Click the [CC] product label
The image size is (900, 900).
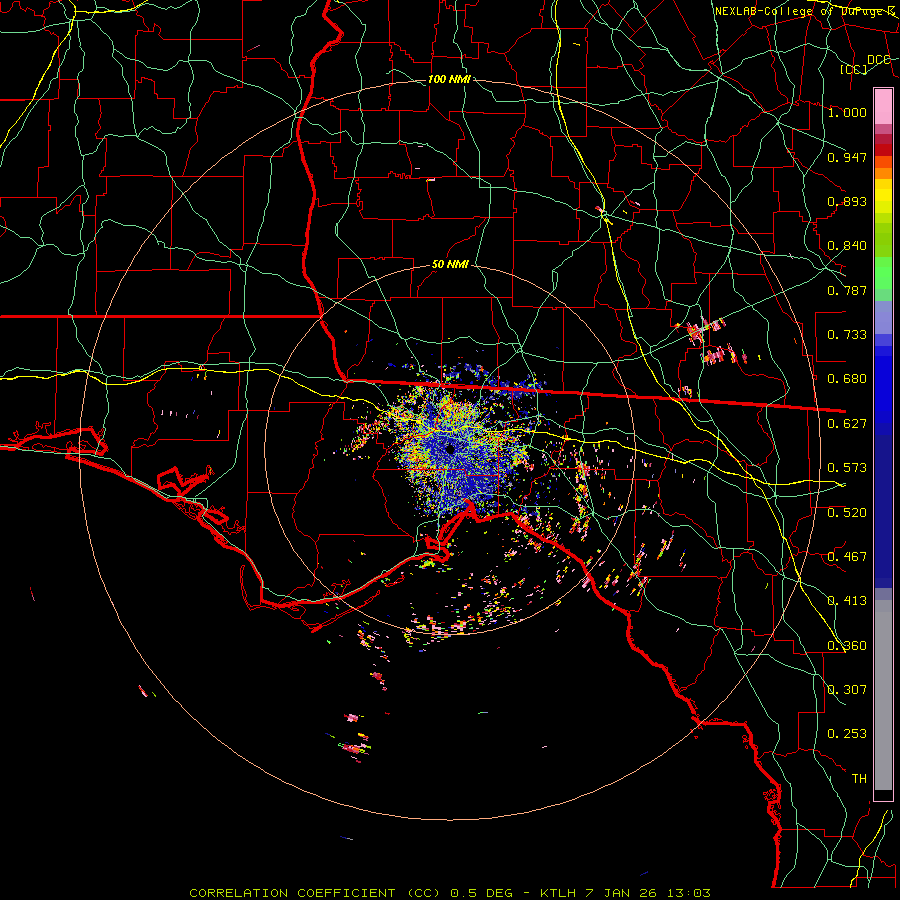(854, 69)
